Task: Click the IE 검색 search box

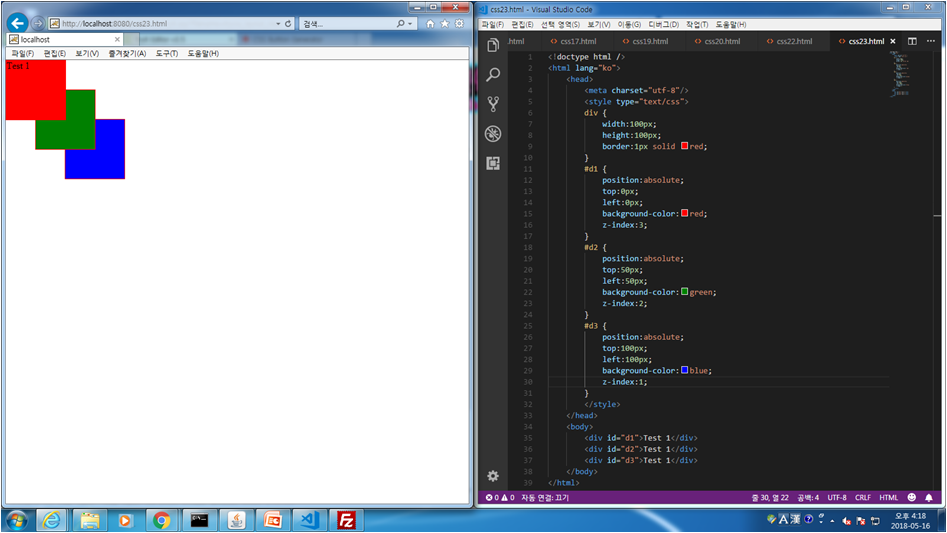Action: (347, 24)
